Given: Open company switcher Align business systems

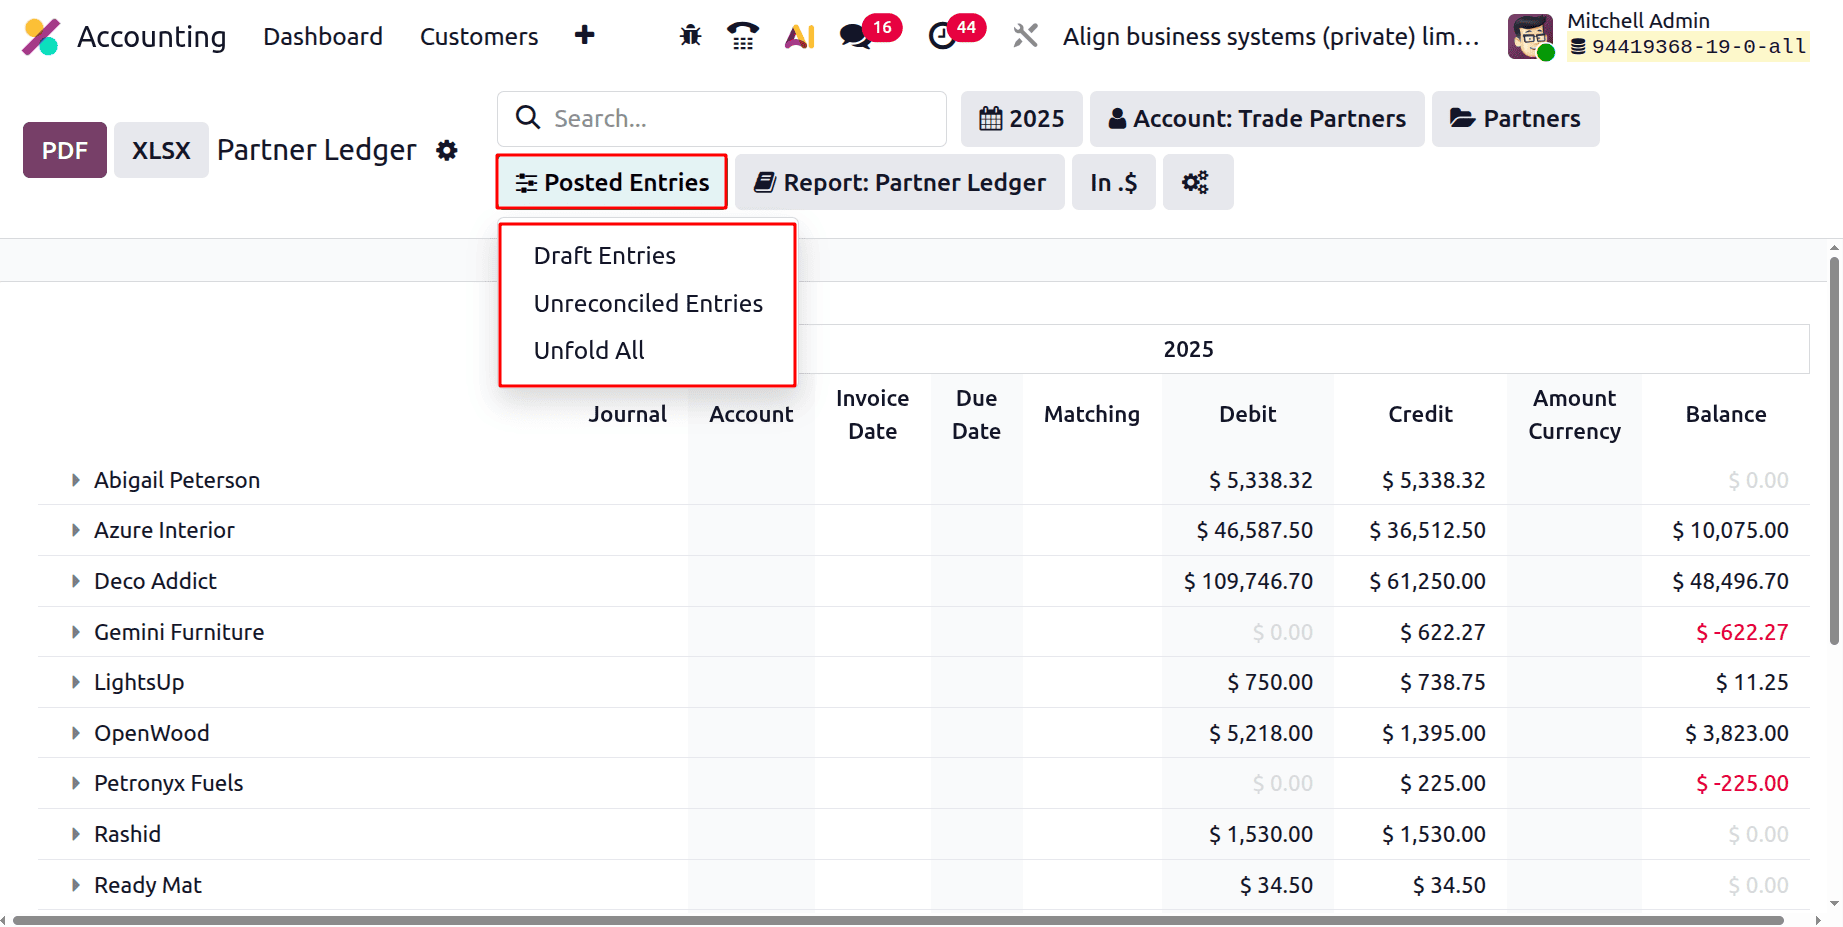Looking at the screenshot, I should point(1271,37).
